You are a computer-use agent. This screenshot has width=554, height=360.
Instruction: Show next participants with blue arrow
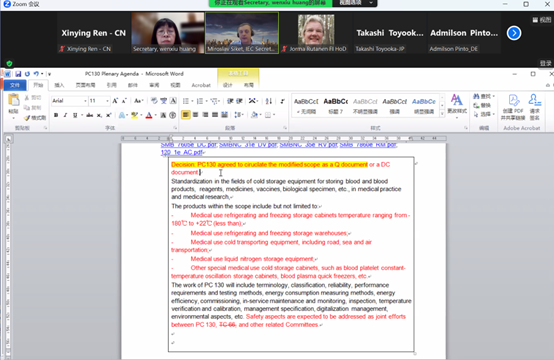point(514,33)
